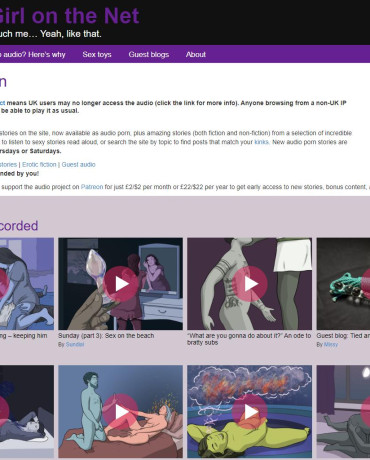Open the Guest blogs navigation item
The width and height of the screenshot is (370, 460).
tap(149, 54)
